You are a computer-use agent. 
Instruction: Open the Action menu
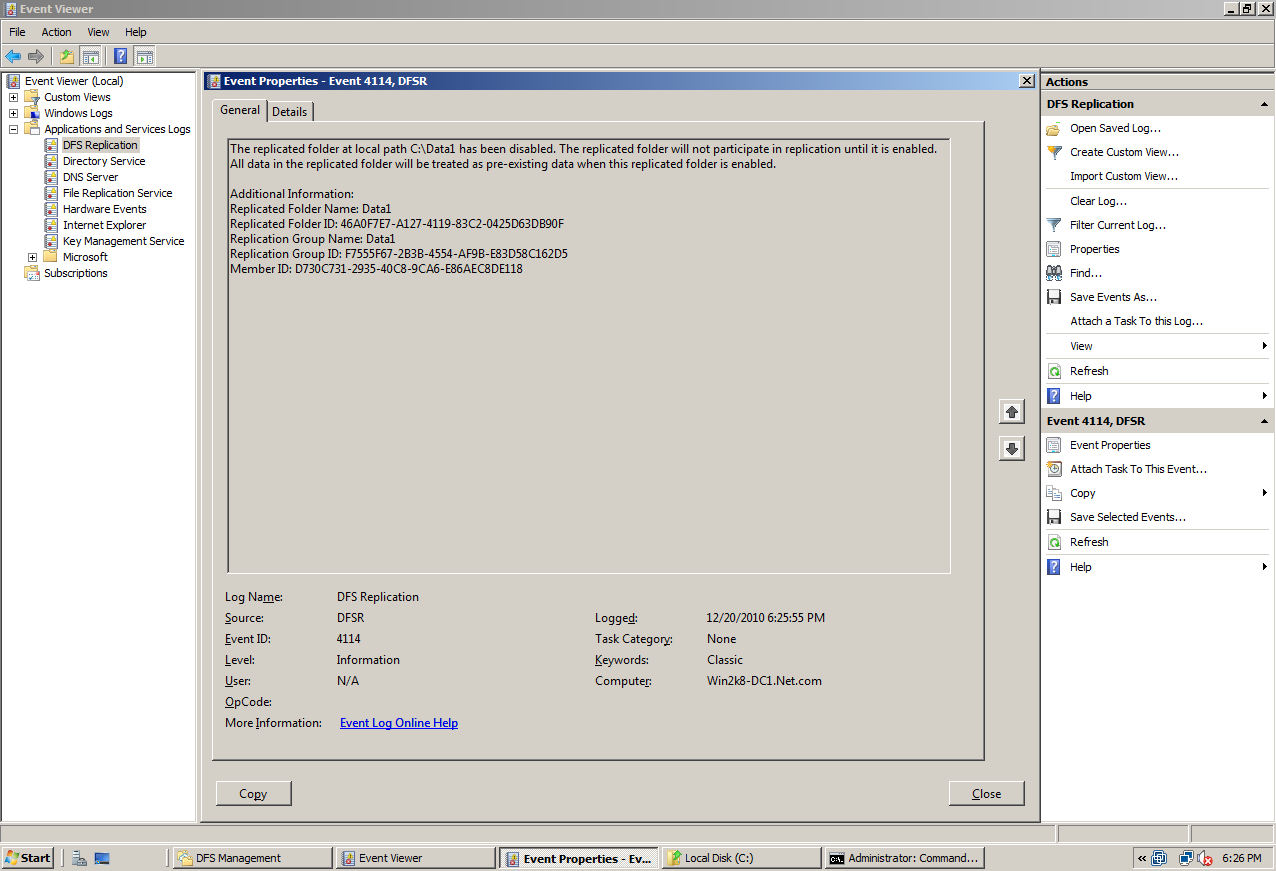pyautogui.click(x=56, y=32)
